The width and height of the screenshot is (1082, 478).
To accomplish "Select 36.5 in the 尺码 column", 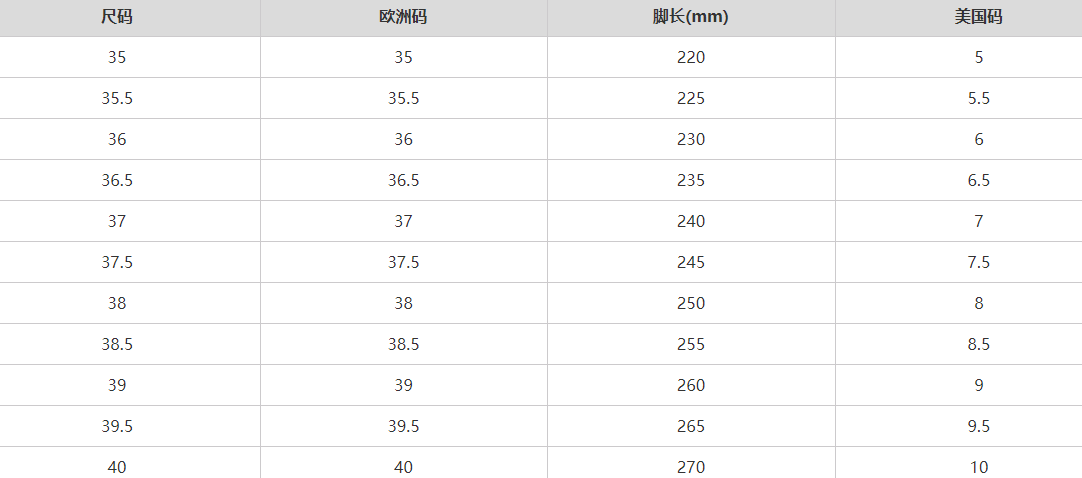I will pos(117,180).
